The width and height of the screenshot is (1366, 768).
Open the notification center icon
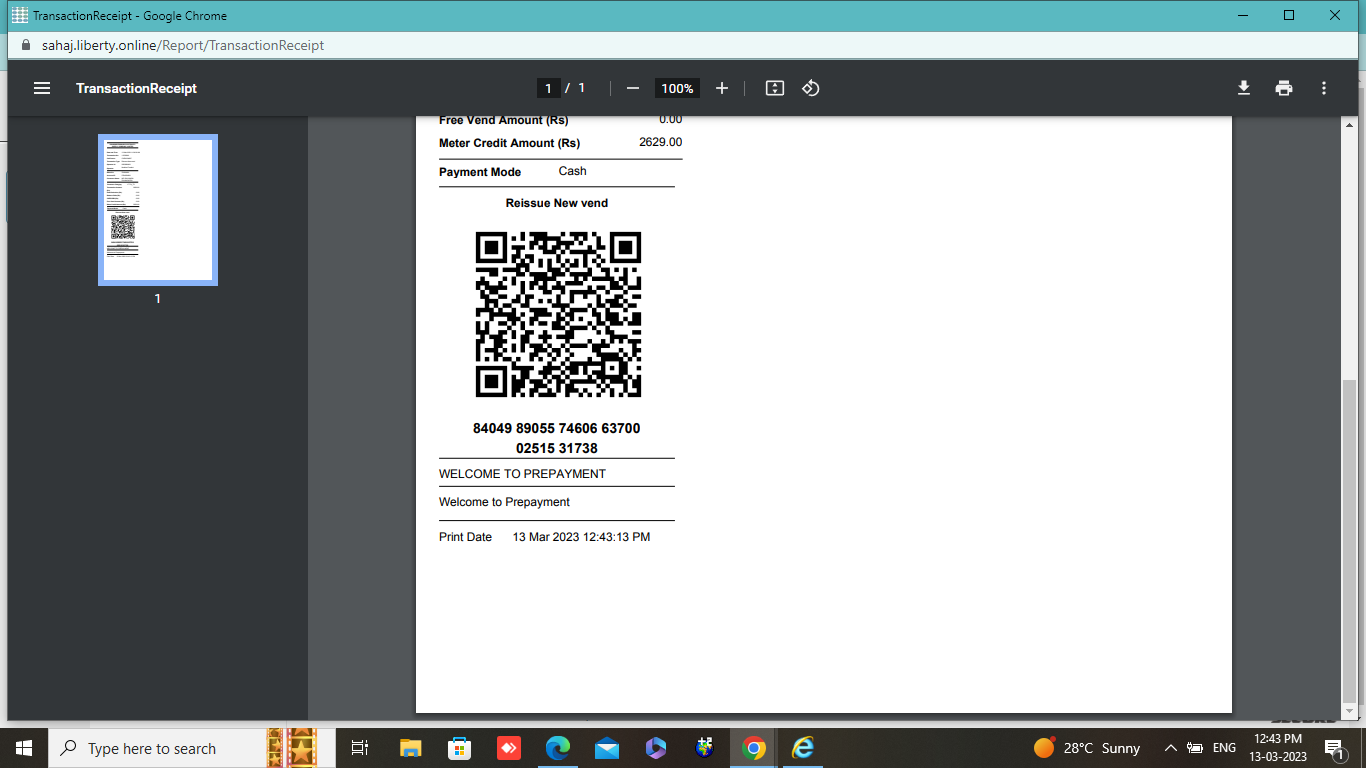[x=1334, y=748]
